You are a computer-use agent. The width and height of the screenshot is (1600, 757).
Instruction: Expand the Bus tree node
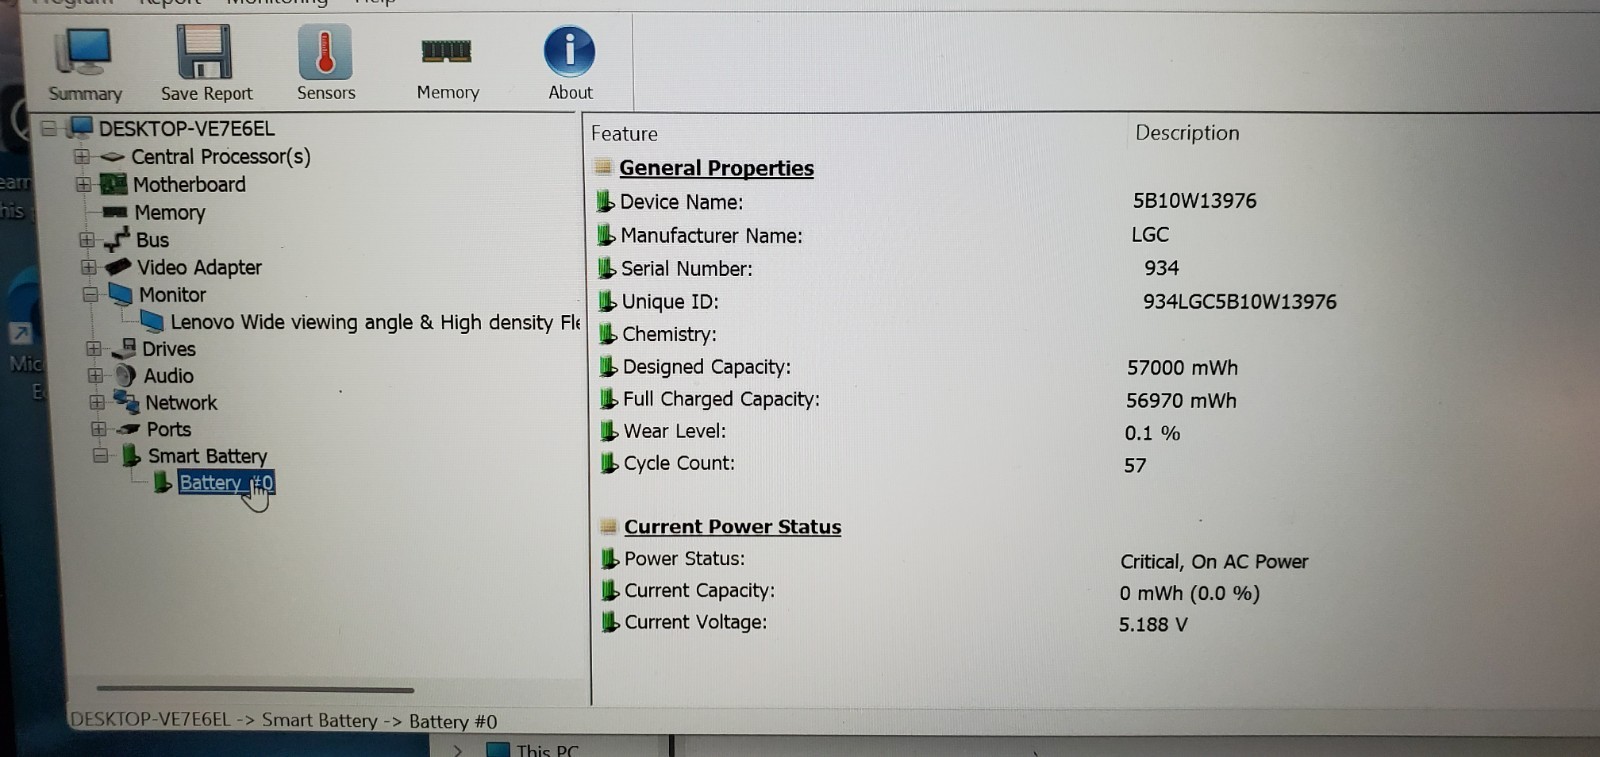87,240
